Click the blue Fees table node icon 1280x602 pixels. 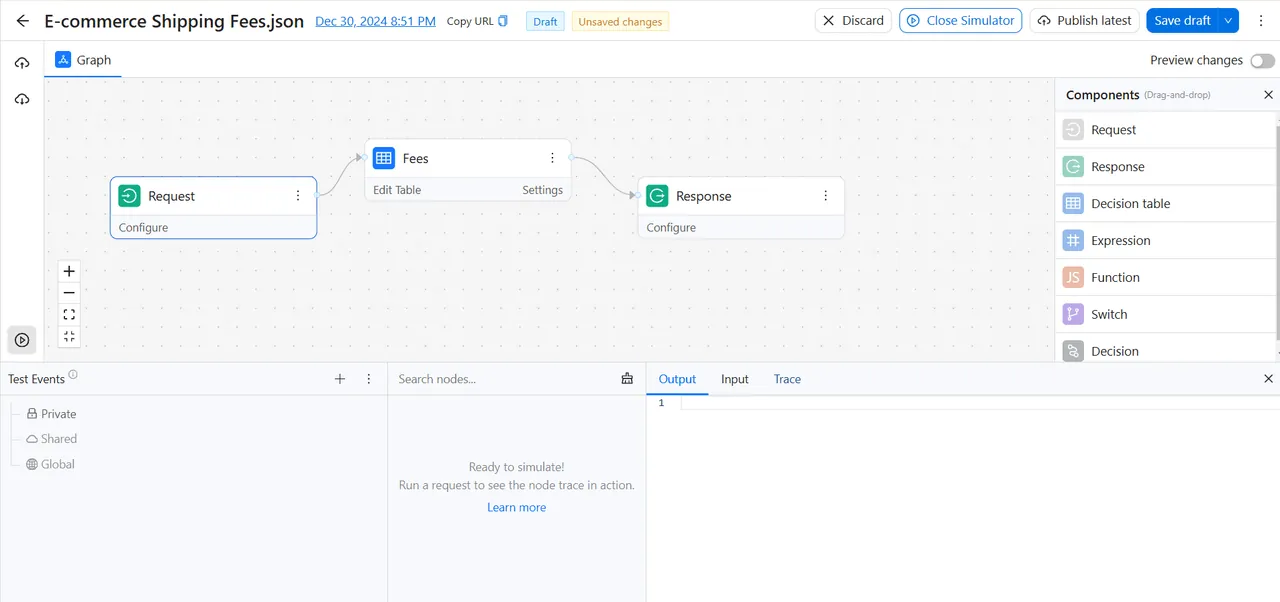click(x=384, y=158)
